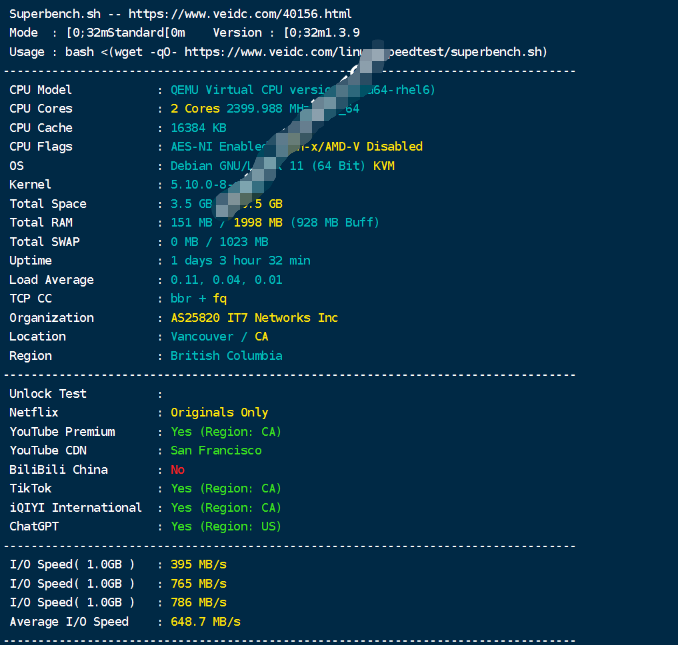Click the British Columbia region text
The width and height of the screenshot is (678, 645).
pos(226,356)
